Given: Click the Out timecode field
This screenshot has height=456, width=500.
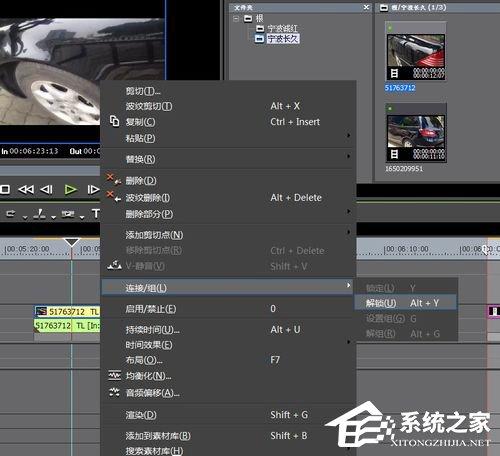Looking at the screenshot, I should 92,151.
